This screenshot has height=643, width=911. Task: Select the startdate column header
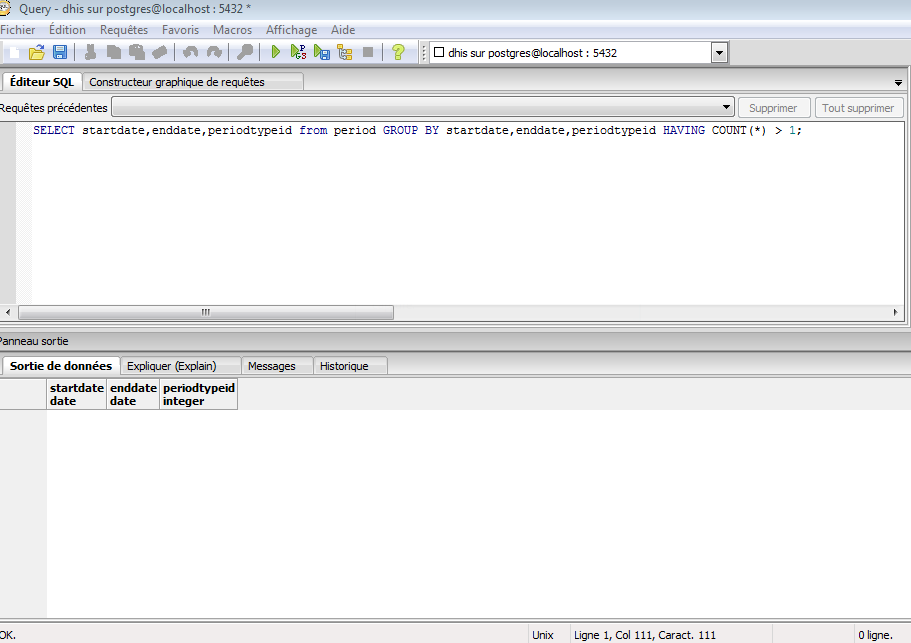pyautogui.click(x=76, y=394)
